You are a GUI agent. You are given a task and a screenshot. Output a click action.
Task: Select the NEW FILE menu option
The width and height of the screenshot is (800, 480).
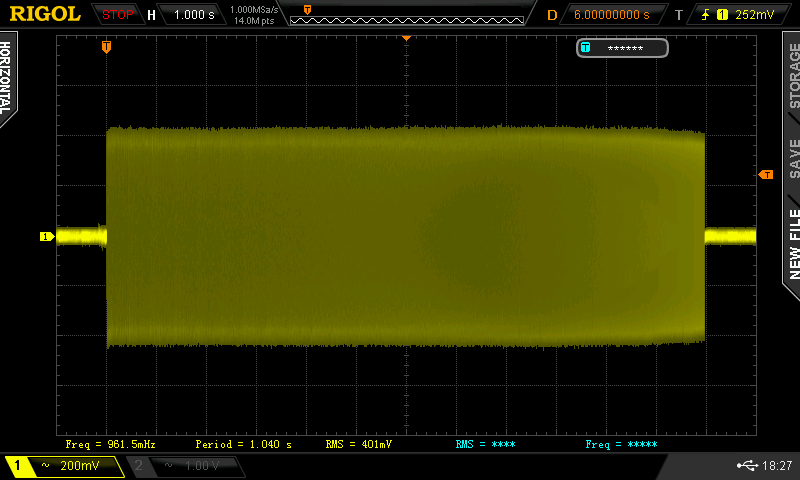[793, 244]
